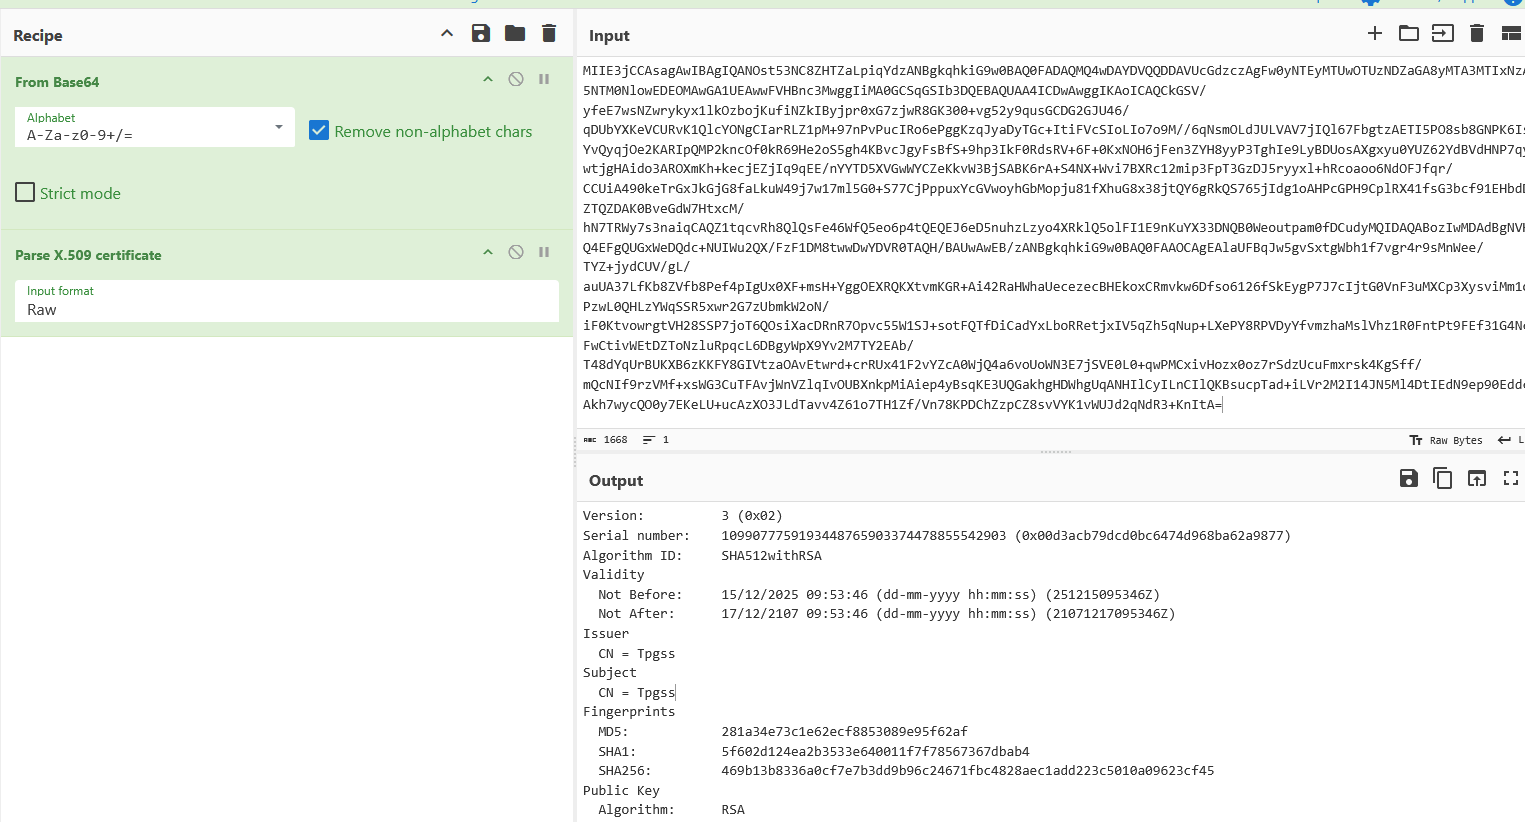Screen dimensions: 1525x822
Task: Collapse the From Base64 operation
Action: pyautogui.click(x=488, y=79)
